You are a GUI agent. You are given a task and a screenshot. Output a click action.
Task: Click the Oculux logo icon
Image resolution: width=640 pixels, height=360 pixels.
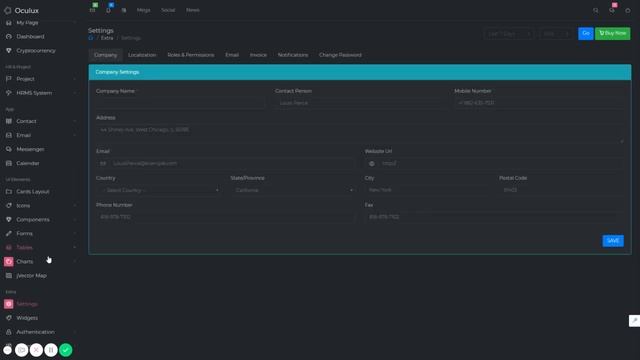click(x=8, y=11)
